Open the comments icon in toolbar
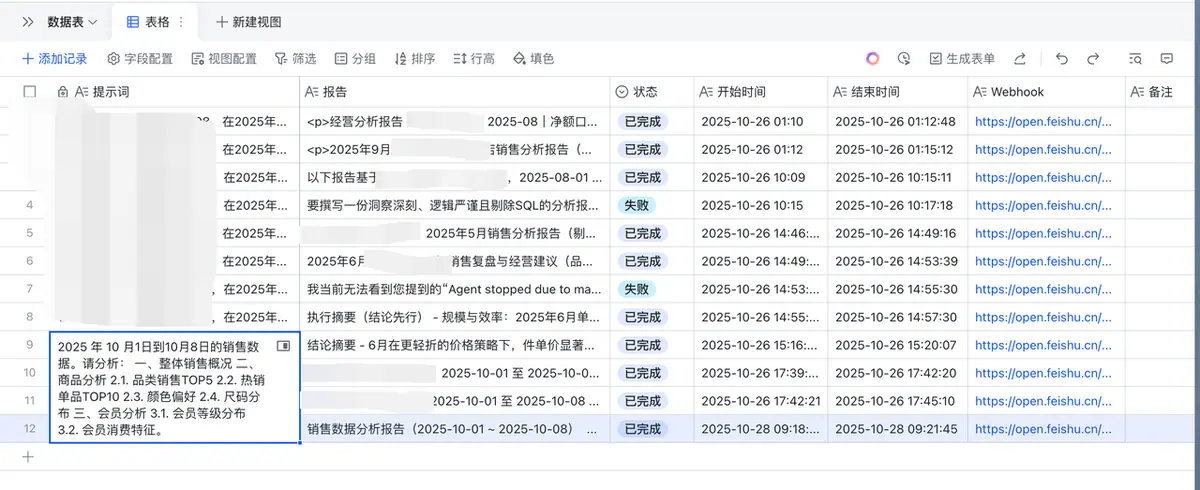The image size is (1200, 490). [1167, 59]
